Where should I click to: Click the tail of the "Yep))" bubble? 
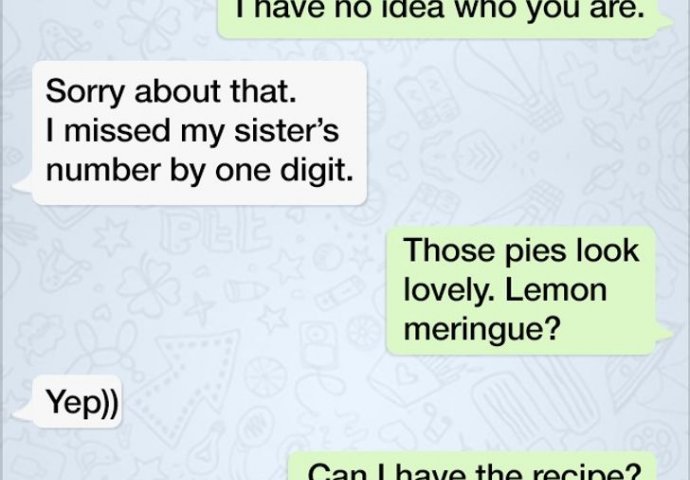(23, 413)
